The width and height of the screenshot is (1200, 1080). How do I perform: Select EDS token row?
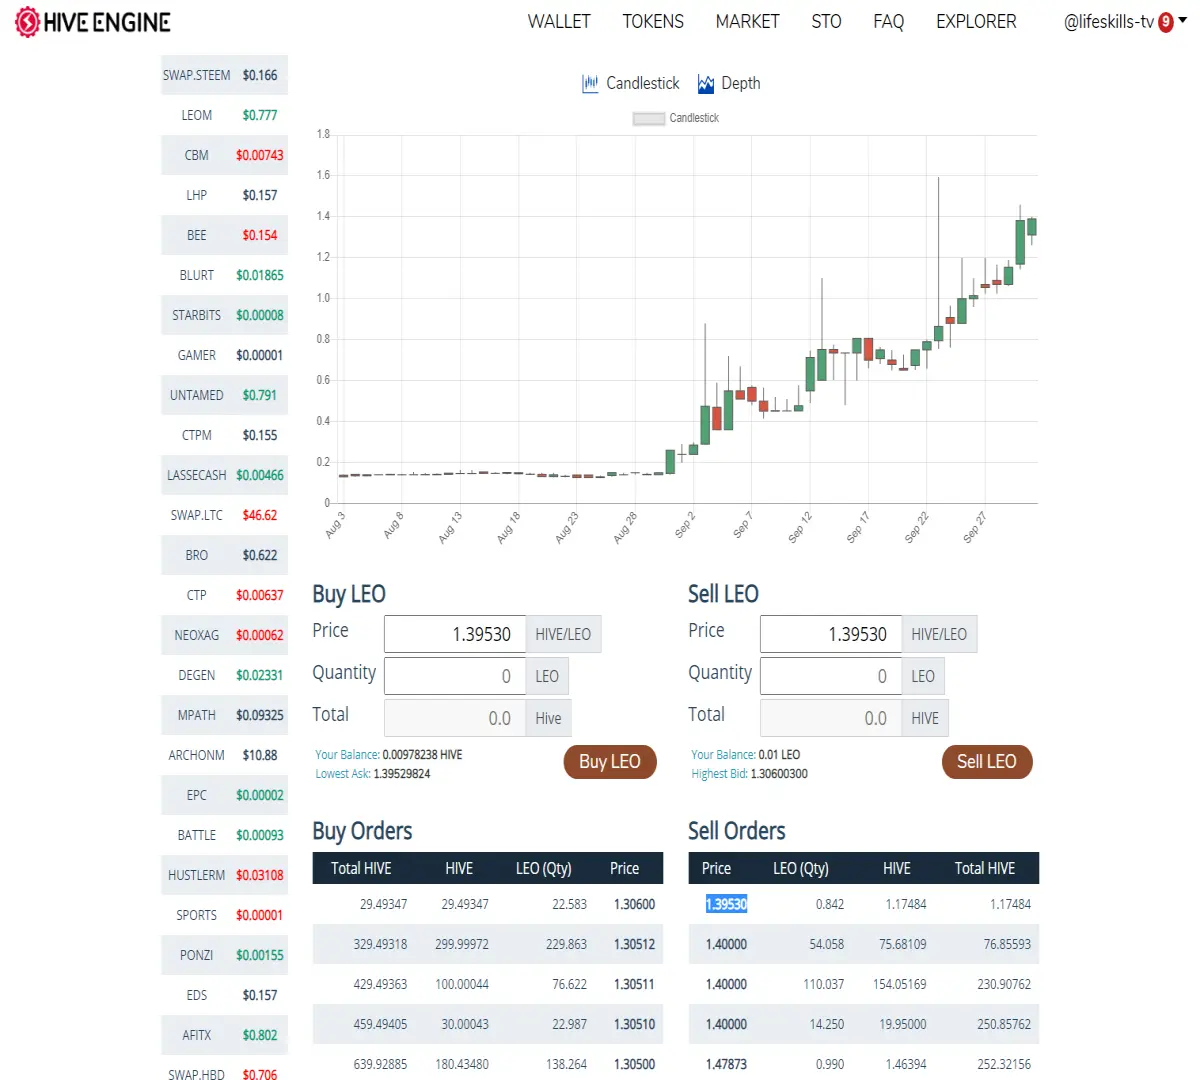(224, 995)
